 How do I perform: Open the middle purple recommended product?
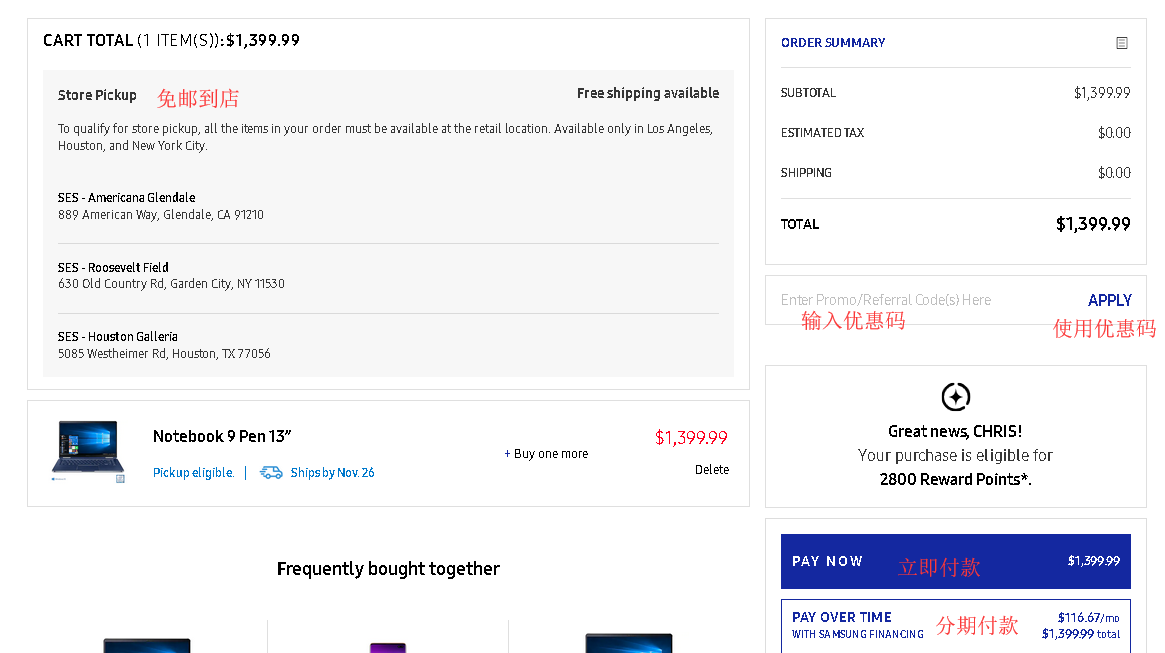pos(387,646)
